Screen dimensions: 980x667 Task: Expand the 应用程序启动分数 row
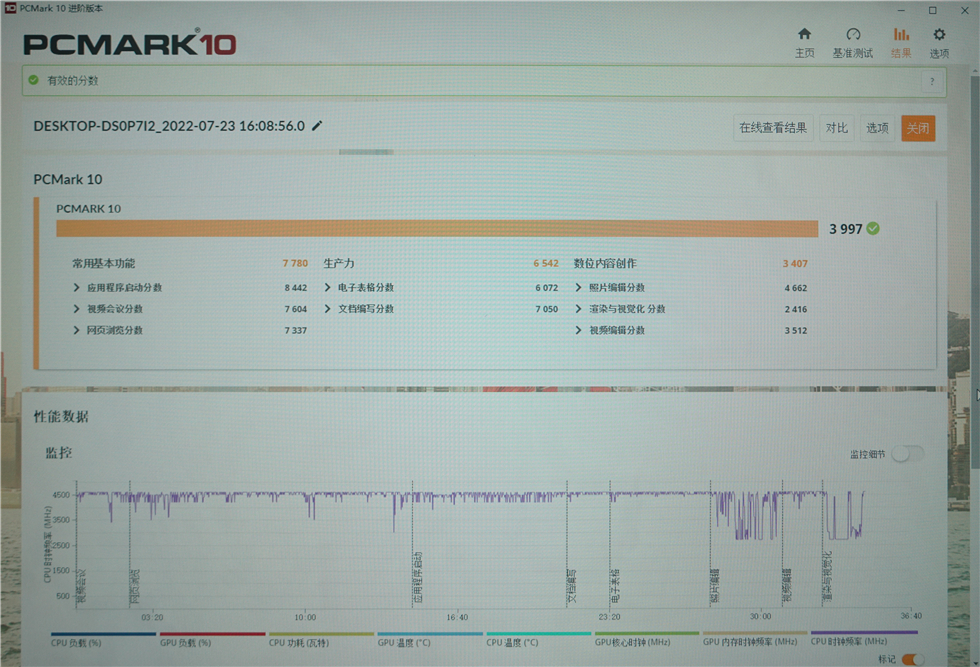(76, 288)
